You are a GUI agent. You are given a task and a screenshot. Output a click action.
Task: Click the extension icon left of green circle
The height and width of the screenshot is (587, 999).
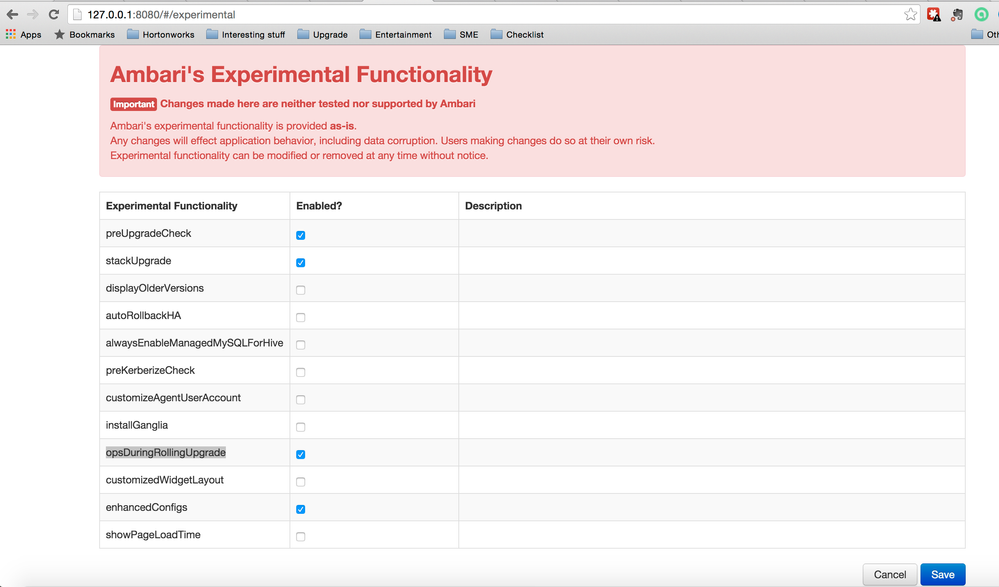click(957, 15)
